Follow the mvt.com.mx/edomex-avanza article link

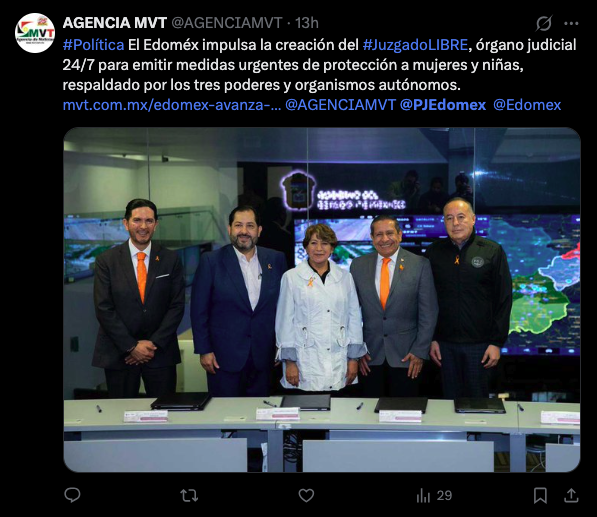pos(172,105)
